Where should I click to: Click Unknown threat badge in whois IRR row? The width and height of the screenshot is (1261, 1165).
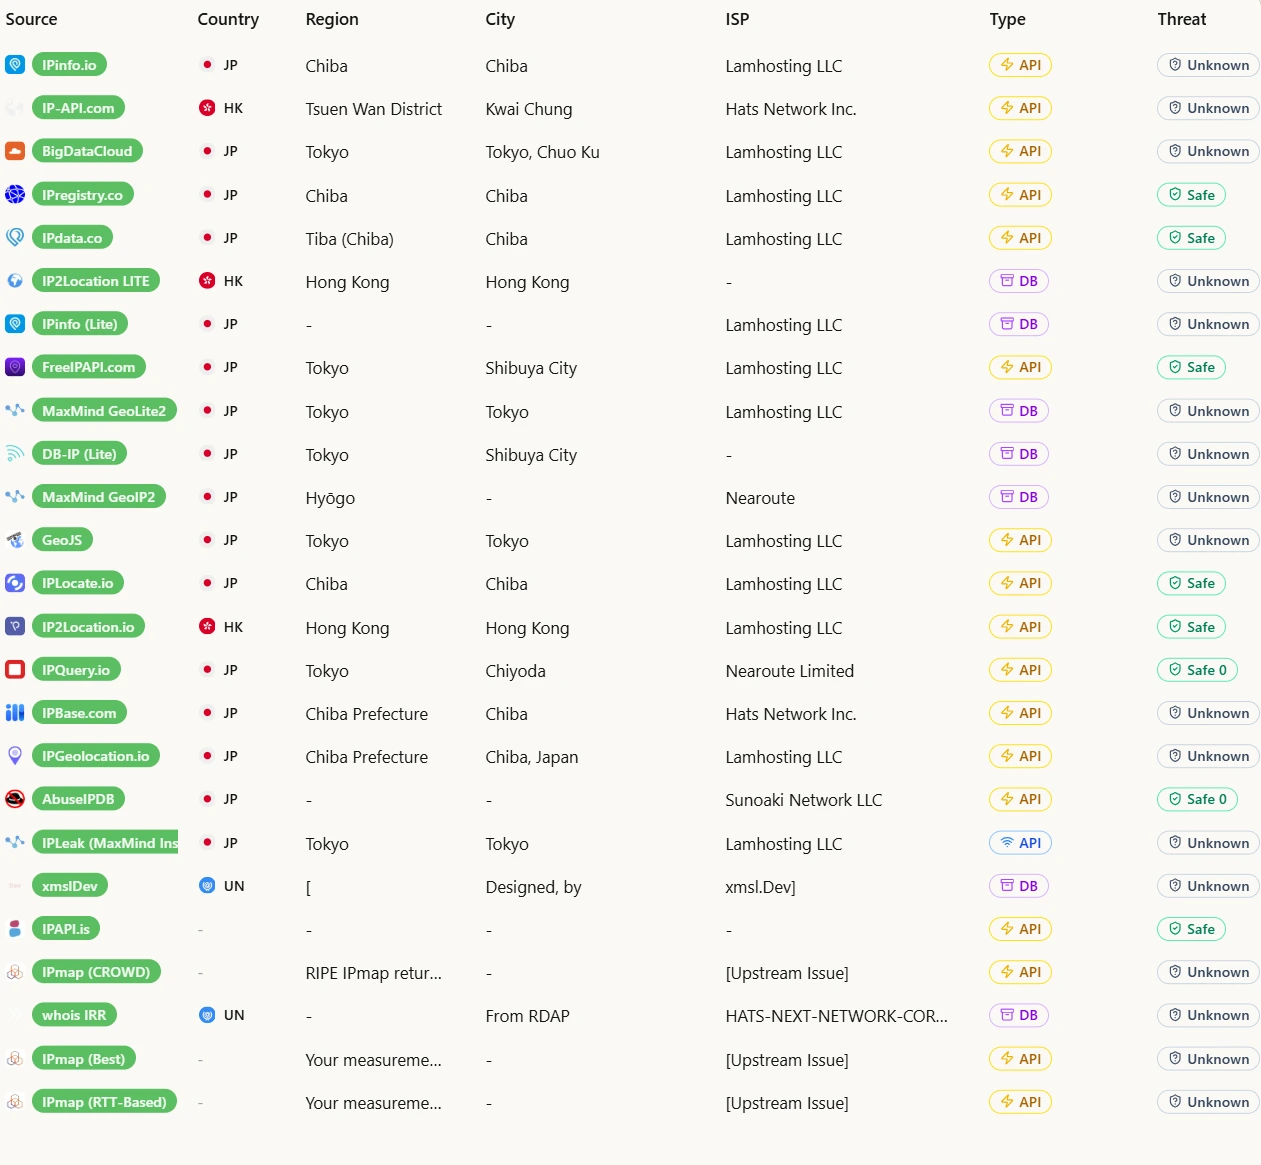tap(1208, 1015)
